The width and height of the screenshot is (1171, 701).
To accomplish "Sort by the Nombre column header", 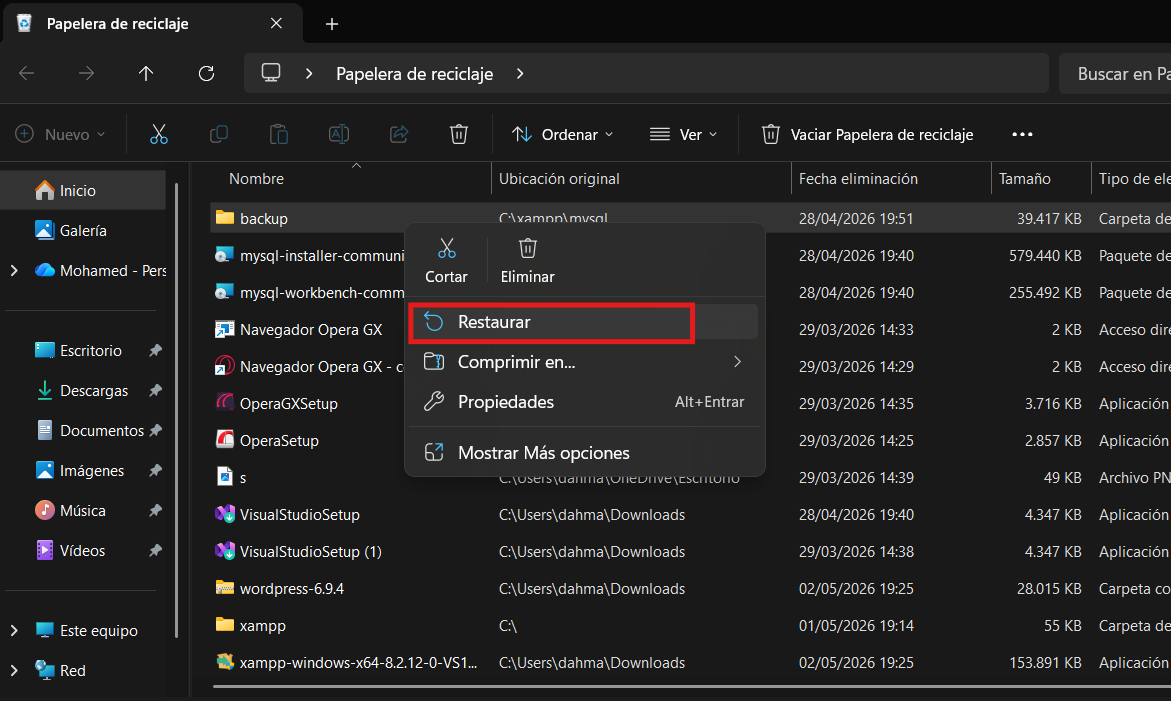I will [x=256, y=178].
